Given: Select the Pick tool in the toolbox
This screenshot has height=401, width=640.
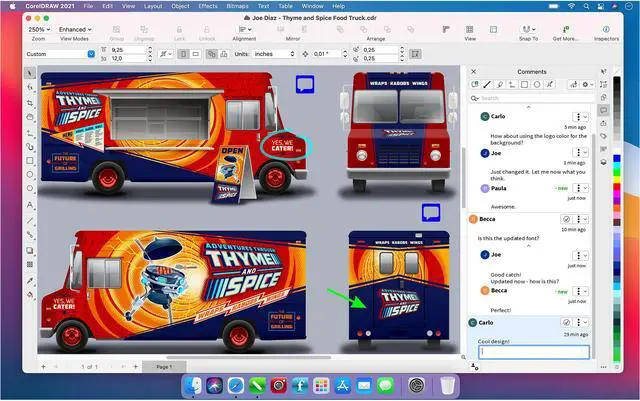Looking at the screenshot, I should pyautogui.click(x=29, y=73).
